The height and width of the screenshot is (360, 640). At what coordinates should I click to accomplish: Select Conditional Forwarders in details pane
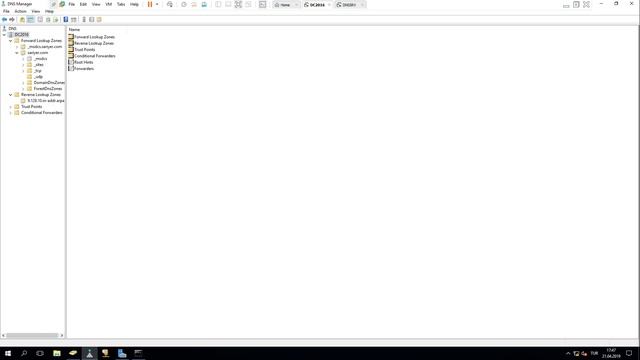95,56
